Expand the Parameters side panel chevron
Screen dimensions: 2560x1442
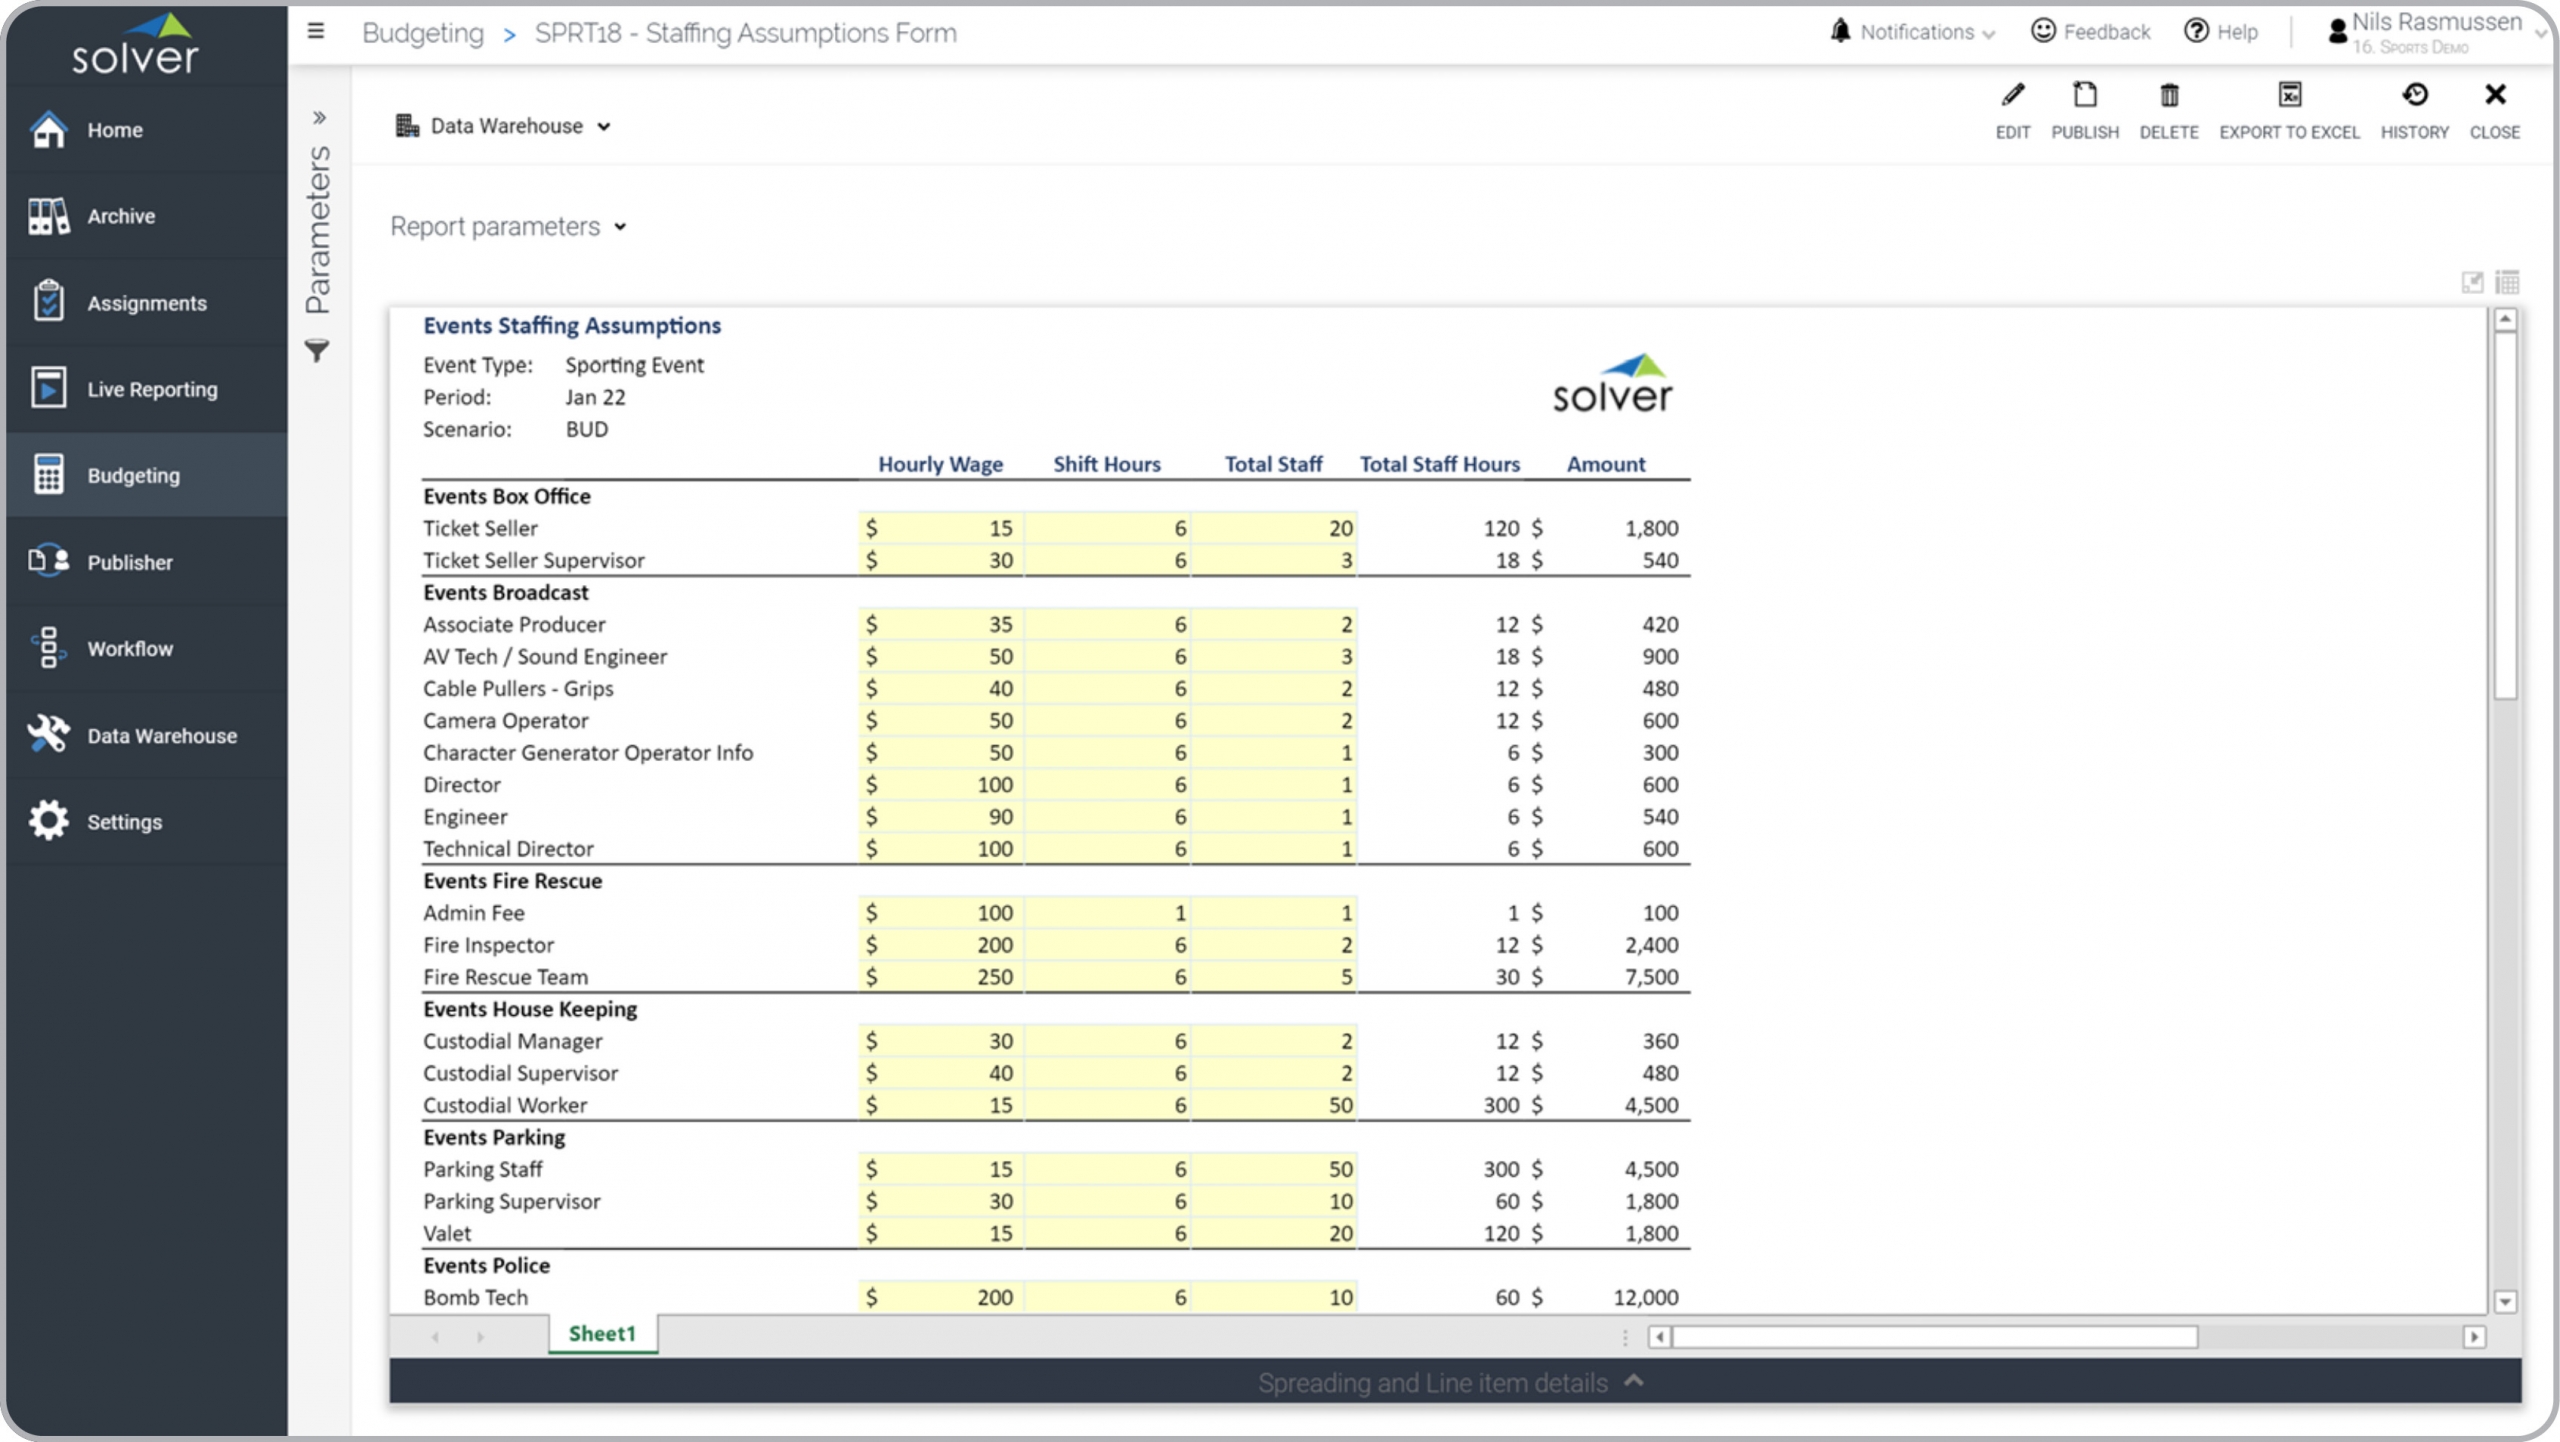click(319, 118)
